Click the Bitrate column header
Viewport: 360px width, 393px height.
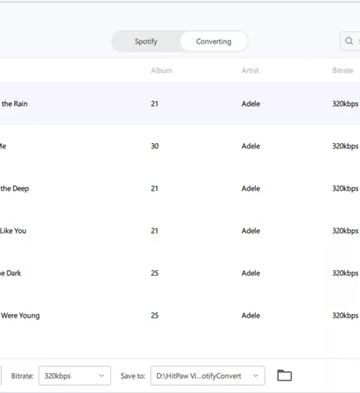point(342,70)
